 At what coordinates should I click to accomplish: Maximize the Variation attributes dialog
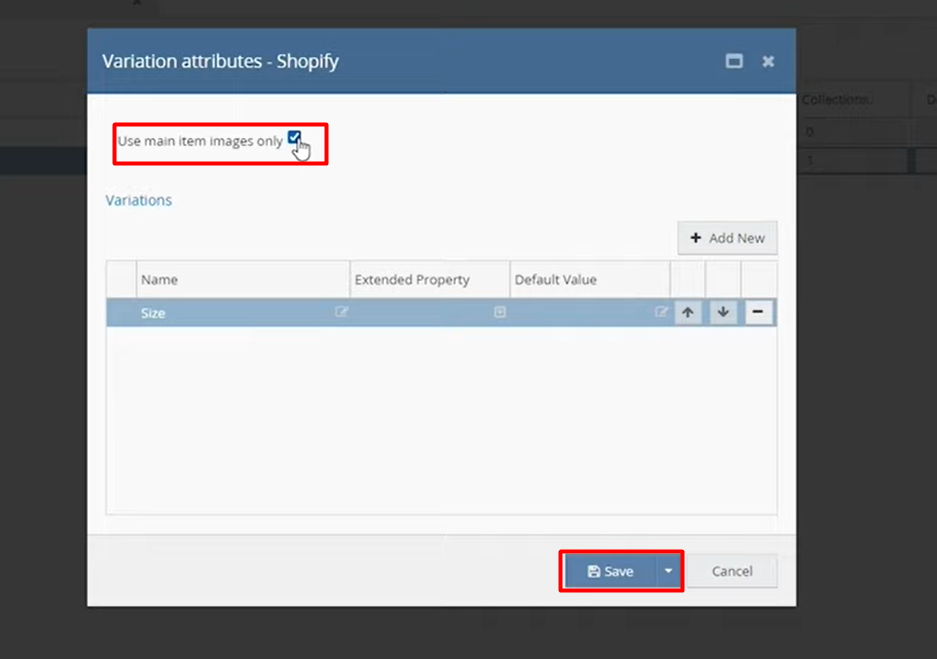pos(734,61)
